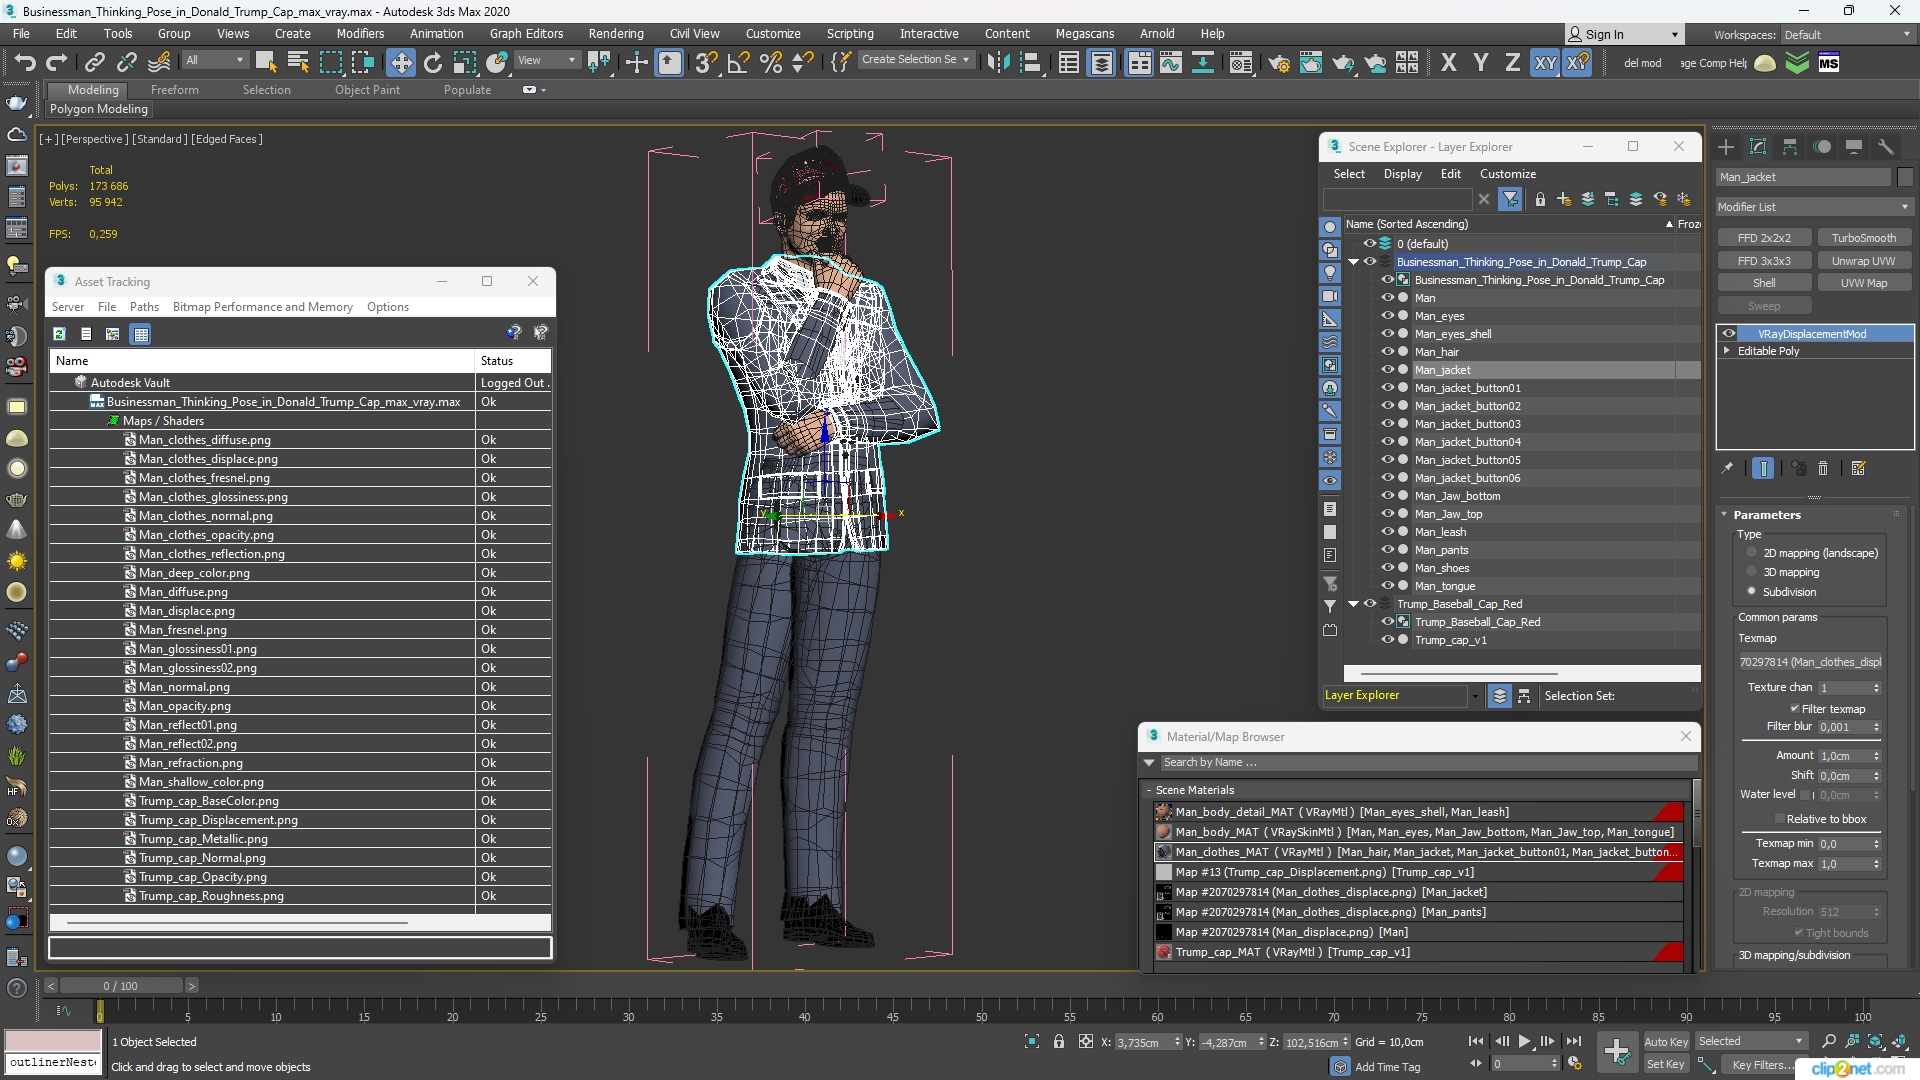
Task: Toggle Filter texmap checkbox
Action: tap(1794, 709)
